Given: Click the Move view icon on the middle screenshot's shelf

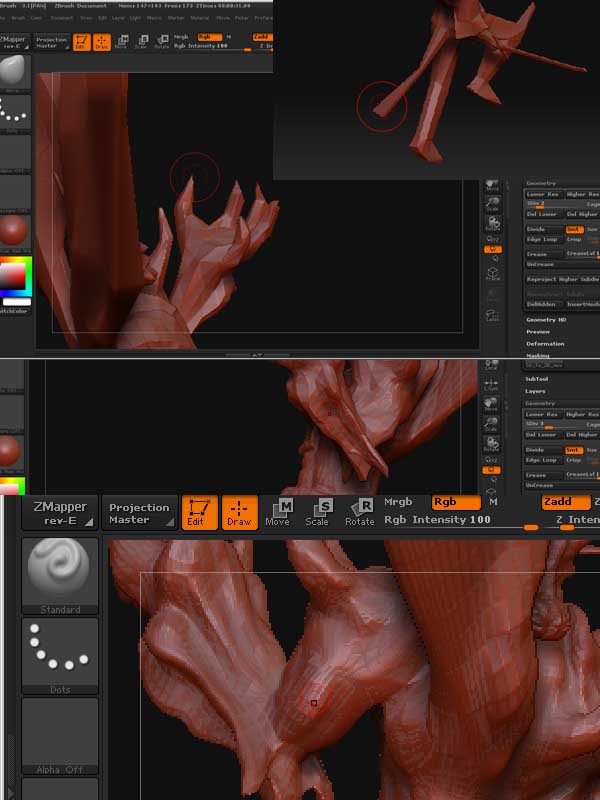Looking at the screenshot, I should (x=491, y=405).
